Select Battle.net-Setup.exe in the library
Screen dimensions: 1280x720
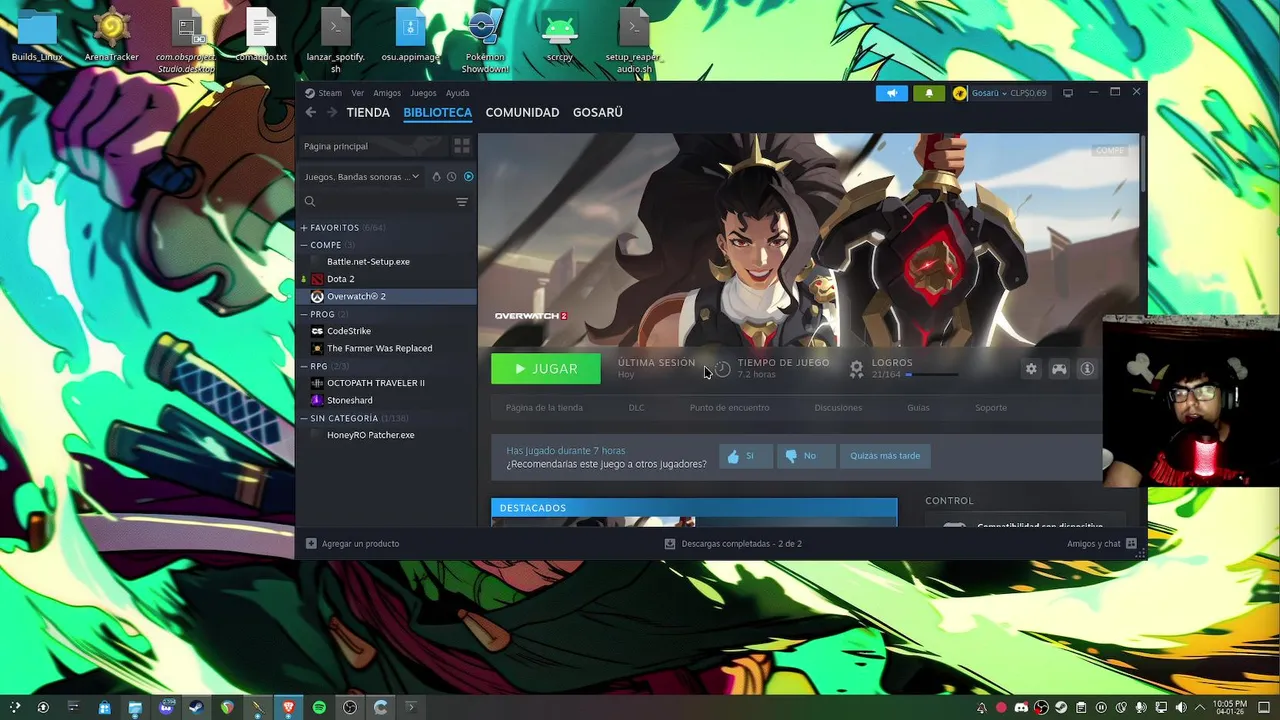coord(386,262)
